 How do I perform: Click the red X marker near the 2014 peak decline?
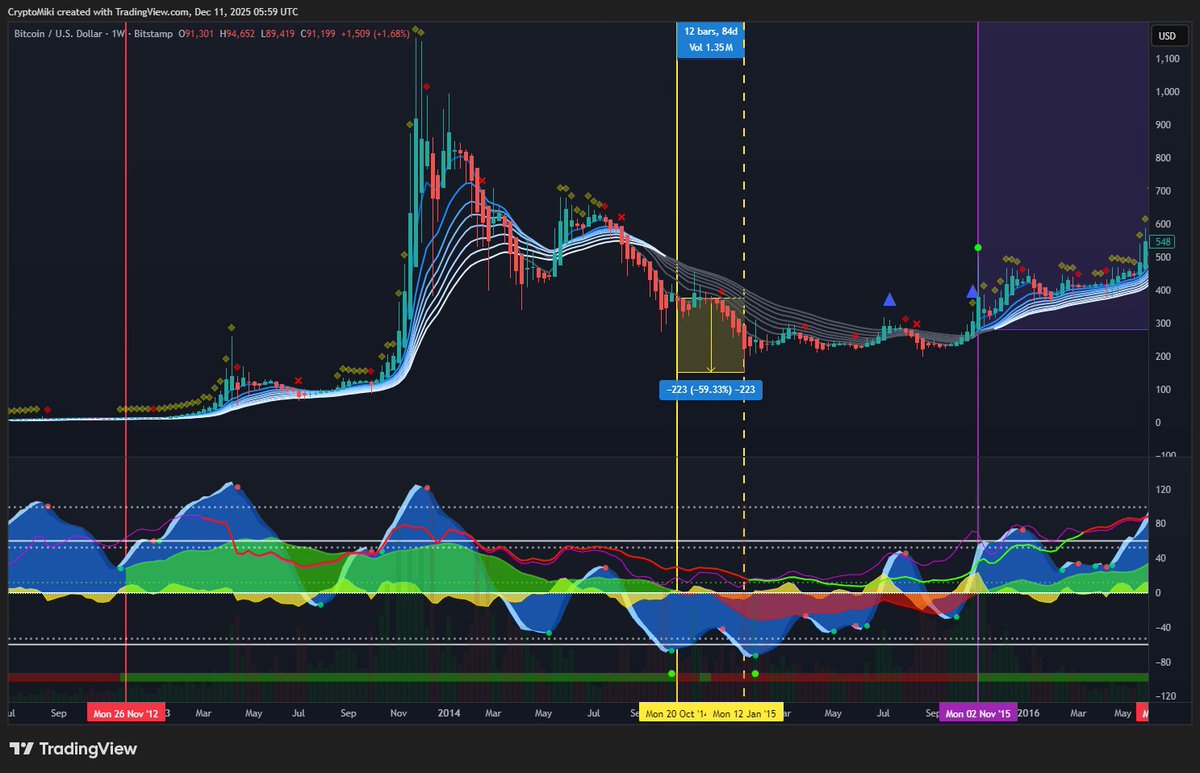click(x=481, y=181)
